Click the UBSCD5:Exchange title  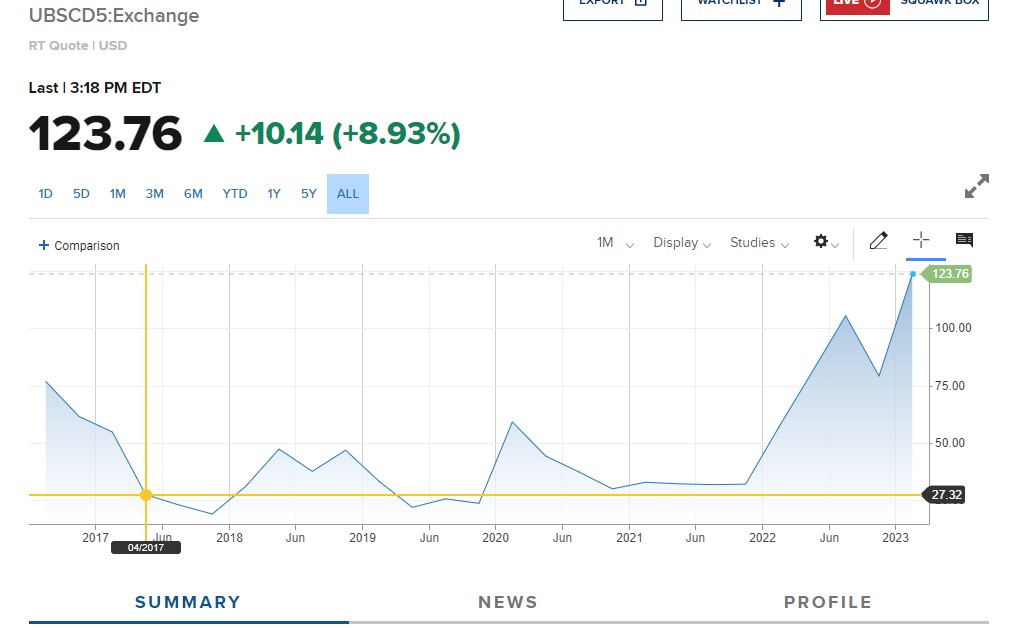pyautogui.click(x=114, y=16)
